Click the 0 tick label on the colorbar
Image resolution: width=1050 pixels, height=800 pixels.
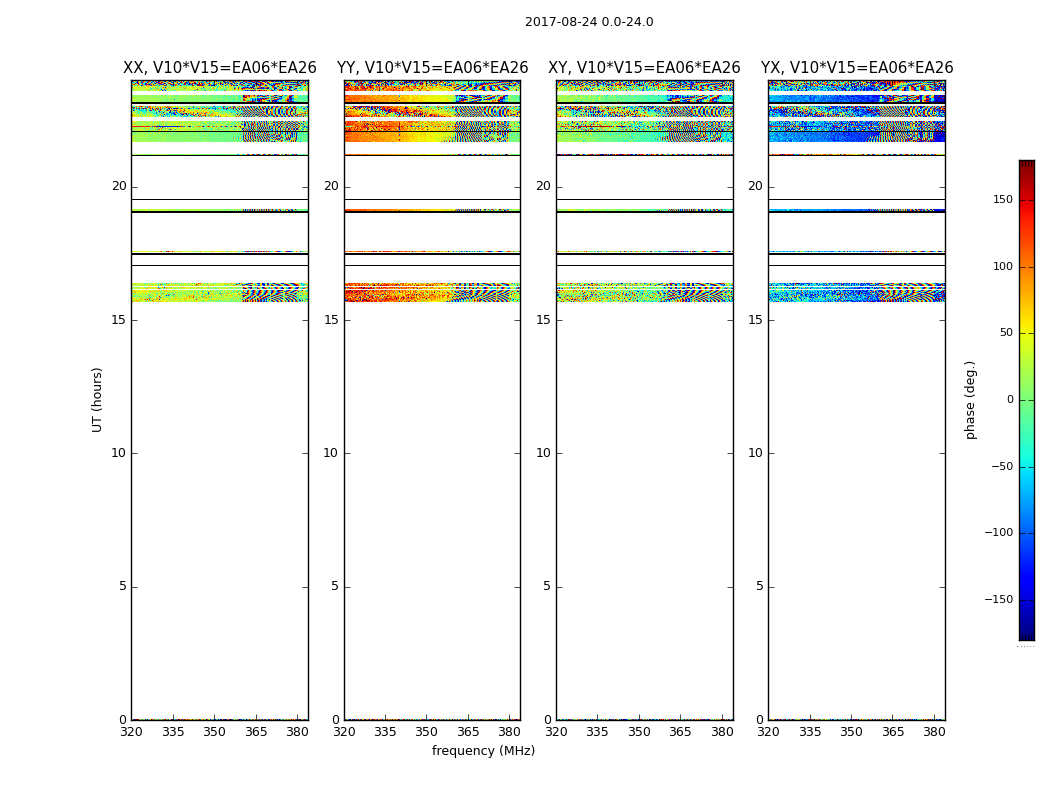1010,400
